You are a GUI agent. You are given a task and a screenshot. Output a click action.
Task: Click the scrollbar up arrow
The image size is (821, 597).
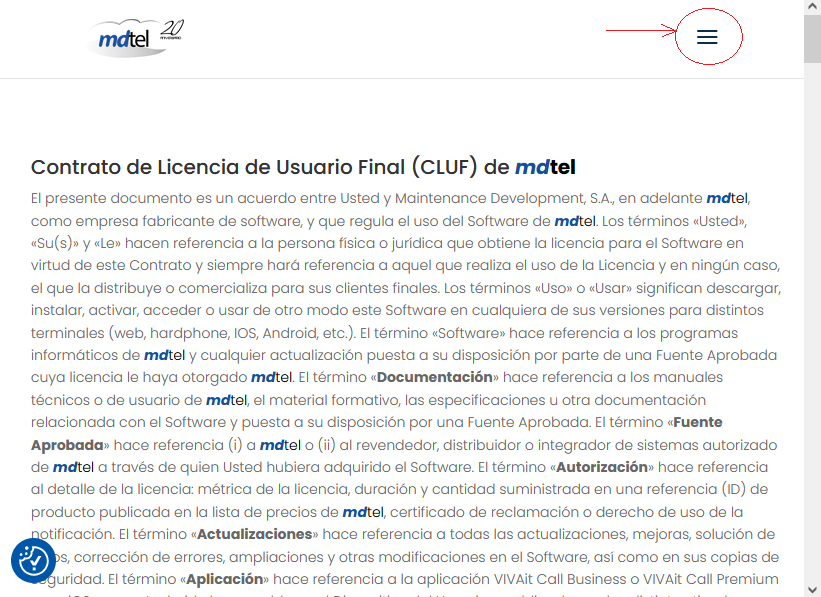pos(812,8)
